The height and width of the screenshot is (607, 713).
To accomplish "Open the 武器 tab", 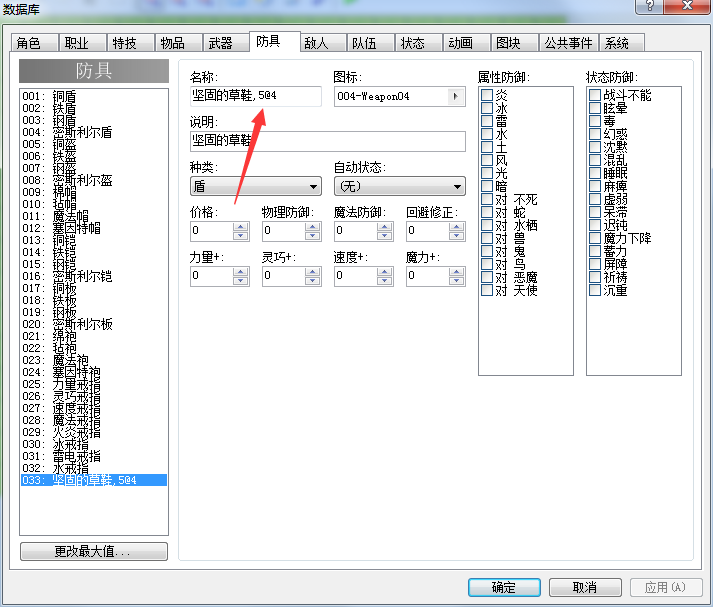I will point(226,43).
